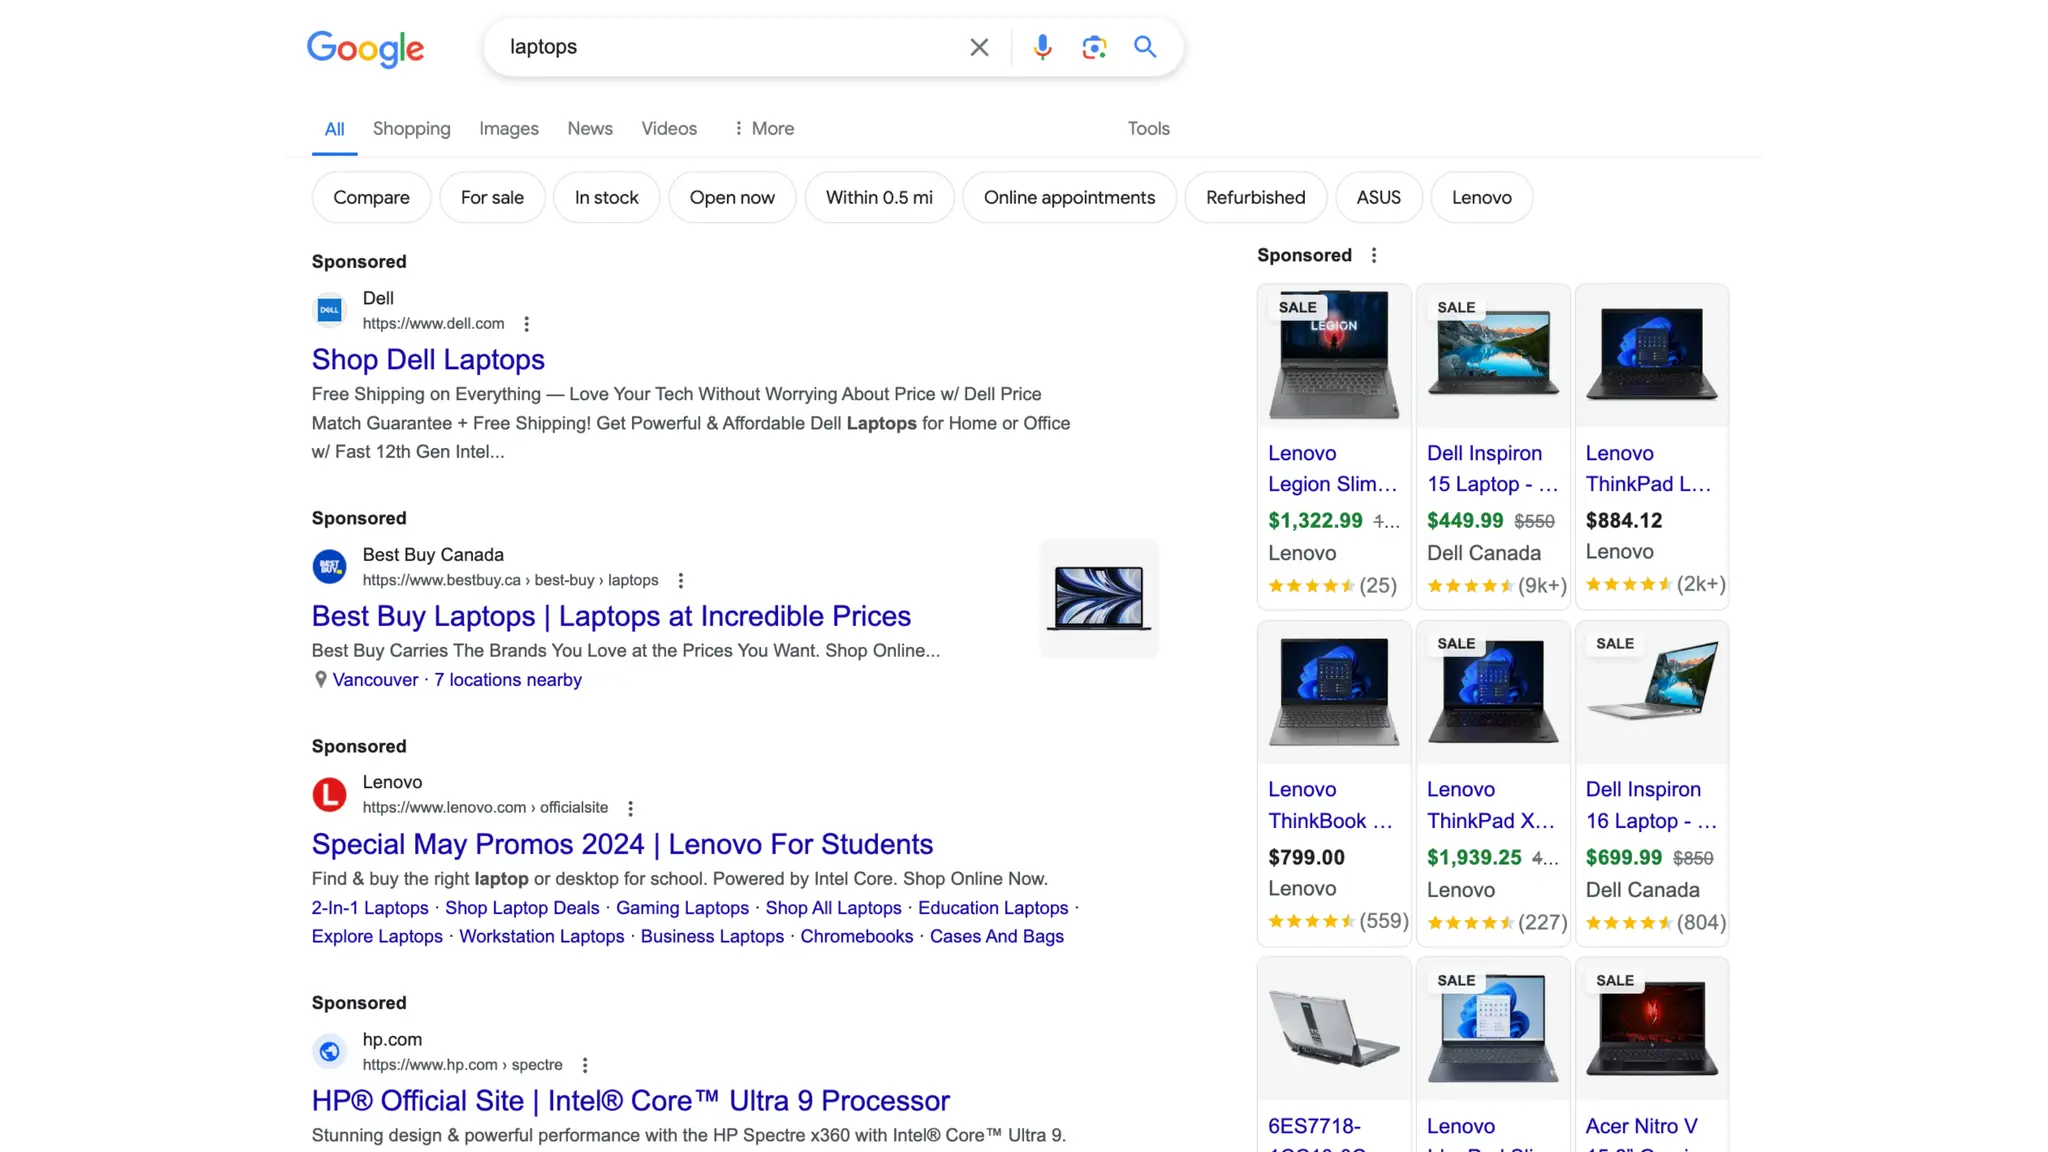Image resolution: width=2048 pixels, height=1152 pixels.
Task: Click the Dell favicon in the first ad
Action: [x=329, y=311]
